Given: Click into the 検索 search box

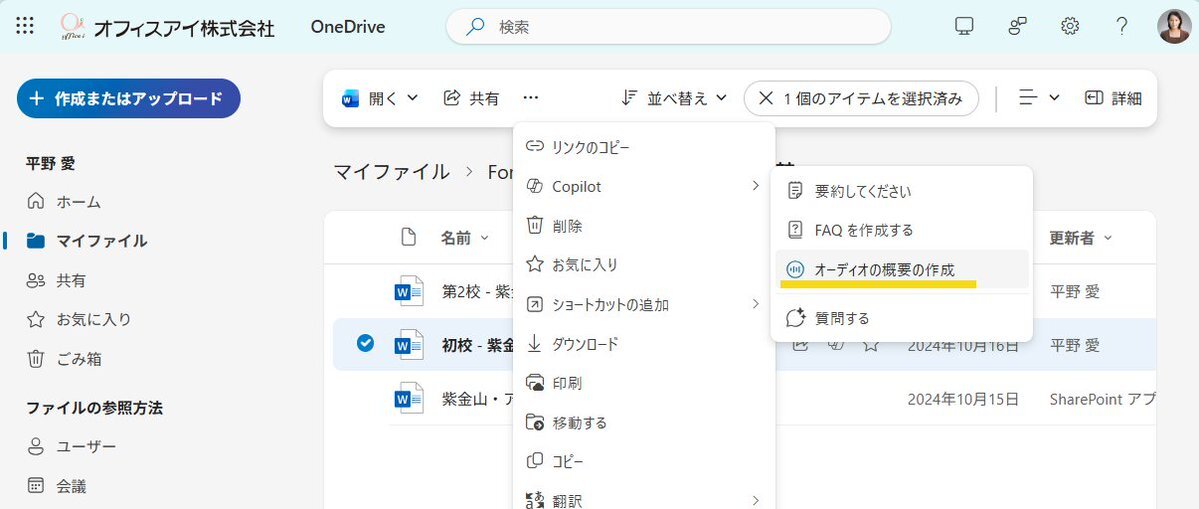Looking at the screenshot, I should coord(680,27).
